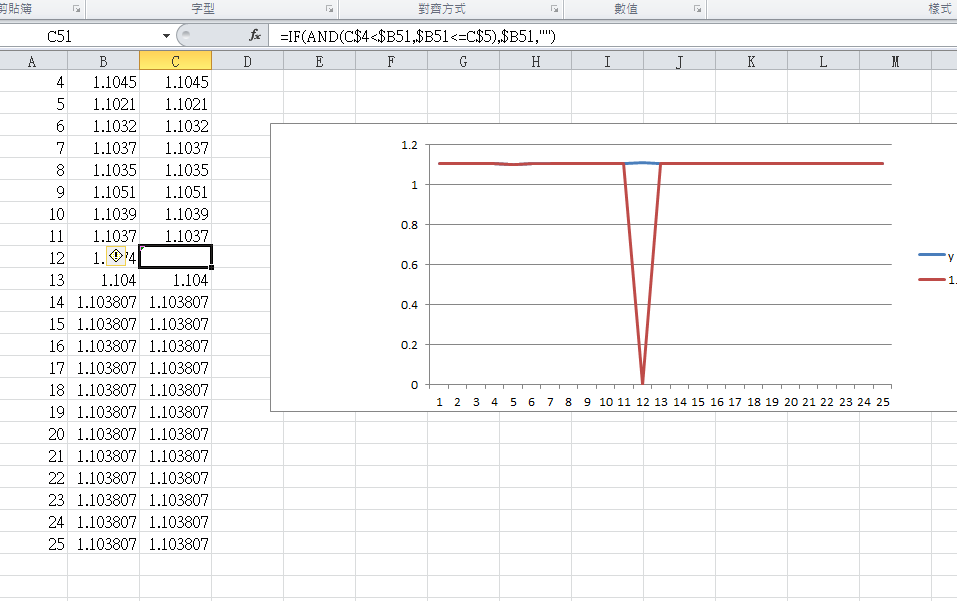Viewport: 957px width, 601px height.
Task: Select cell with 1.1051 in column B
Action: 103,192
